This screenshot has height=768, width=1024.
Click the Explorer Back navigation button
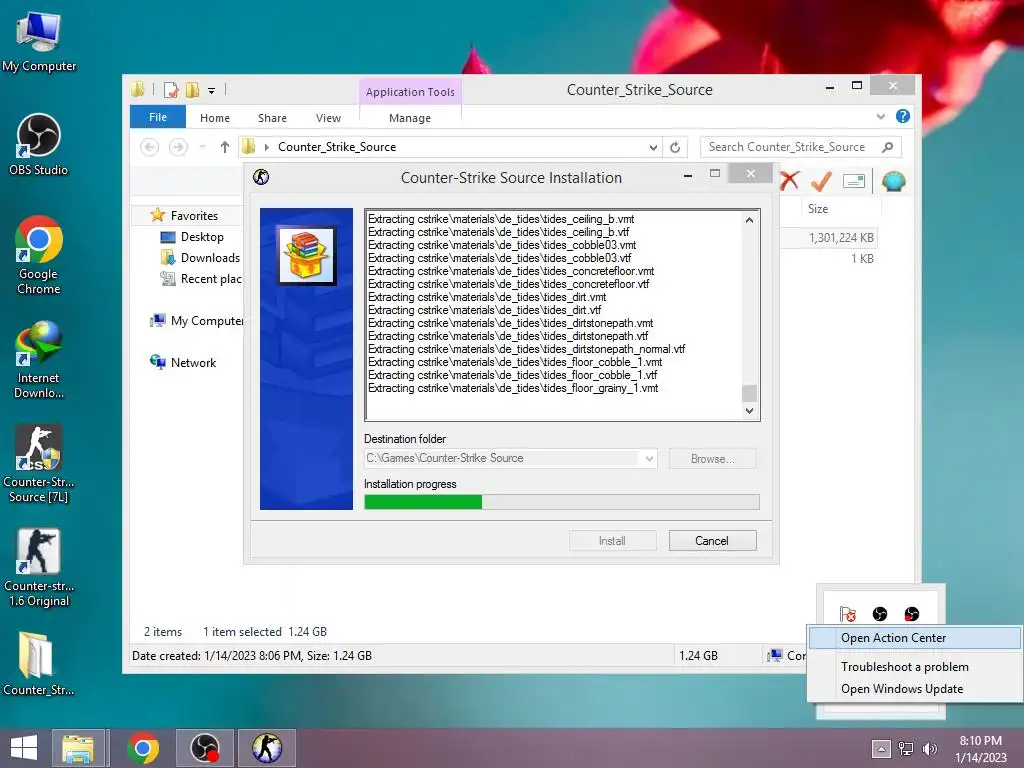tap(150, 147)
